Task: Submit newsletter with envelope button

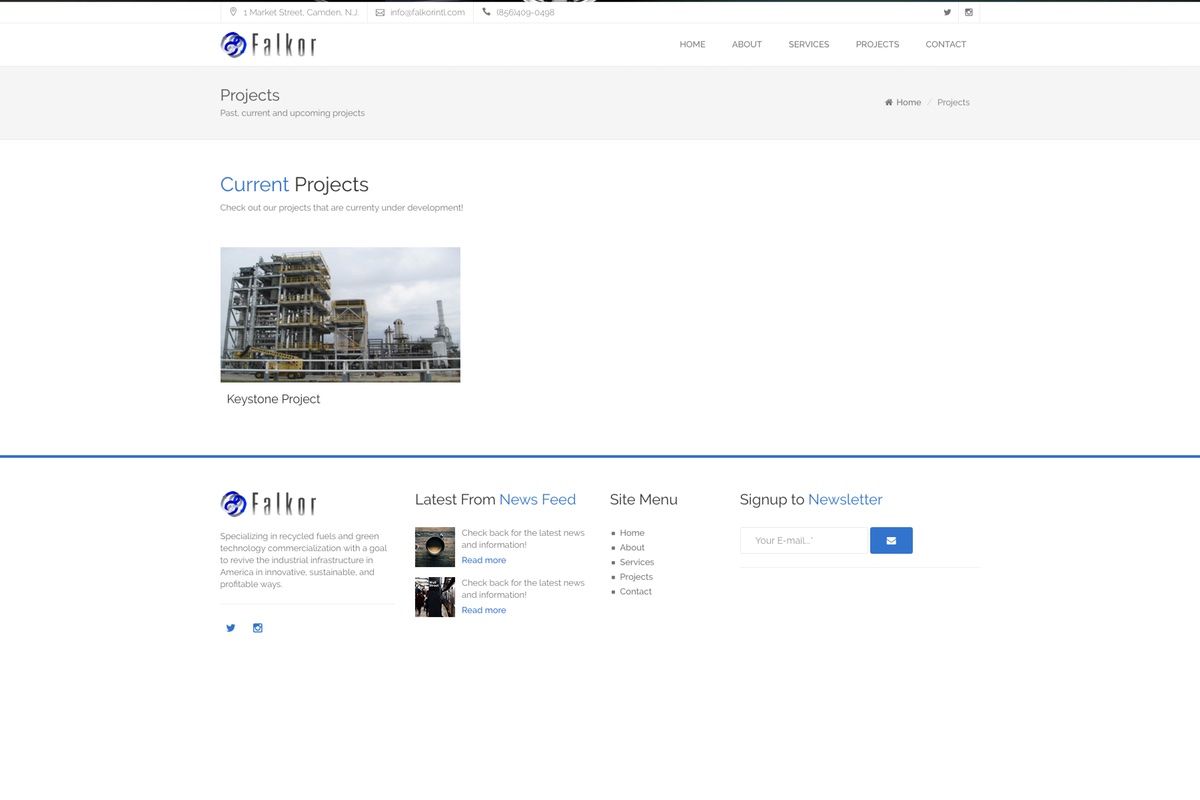Action: tap(891, 541)
